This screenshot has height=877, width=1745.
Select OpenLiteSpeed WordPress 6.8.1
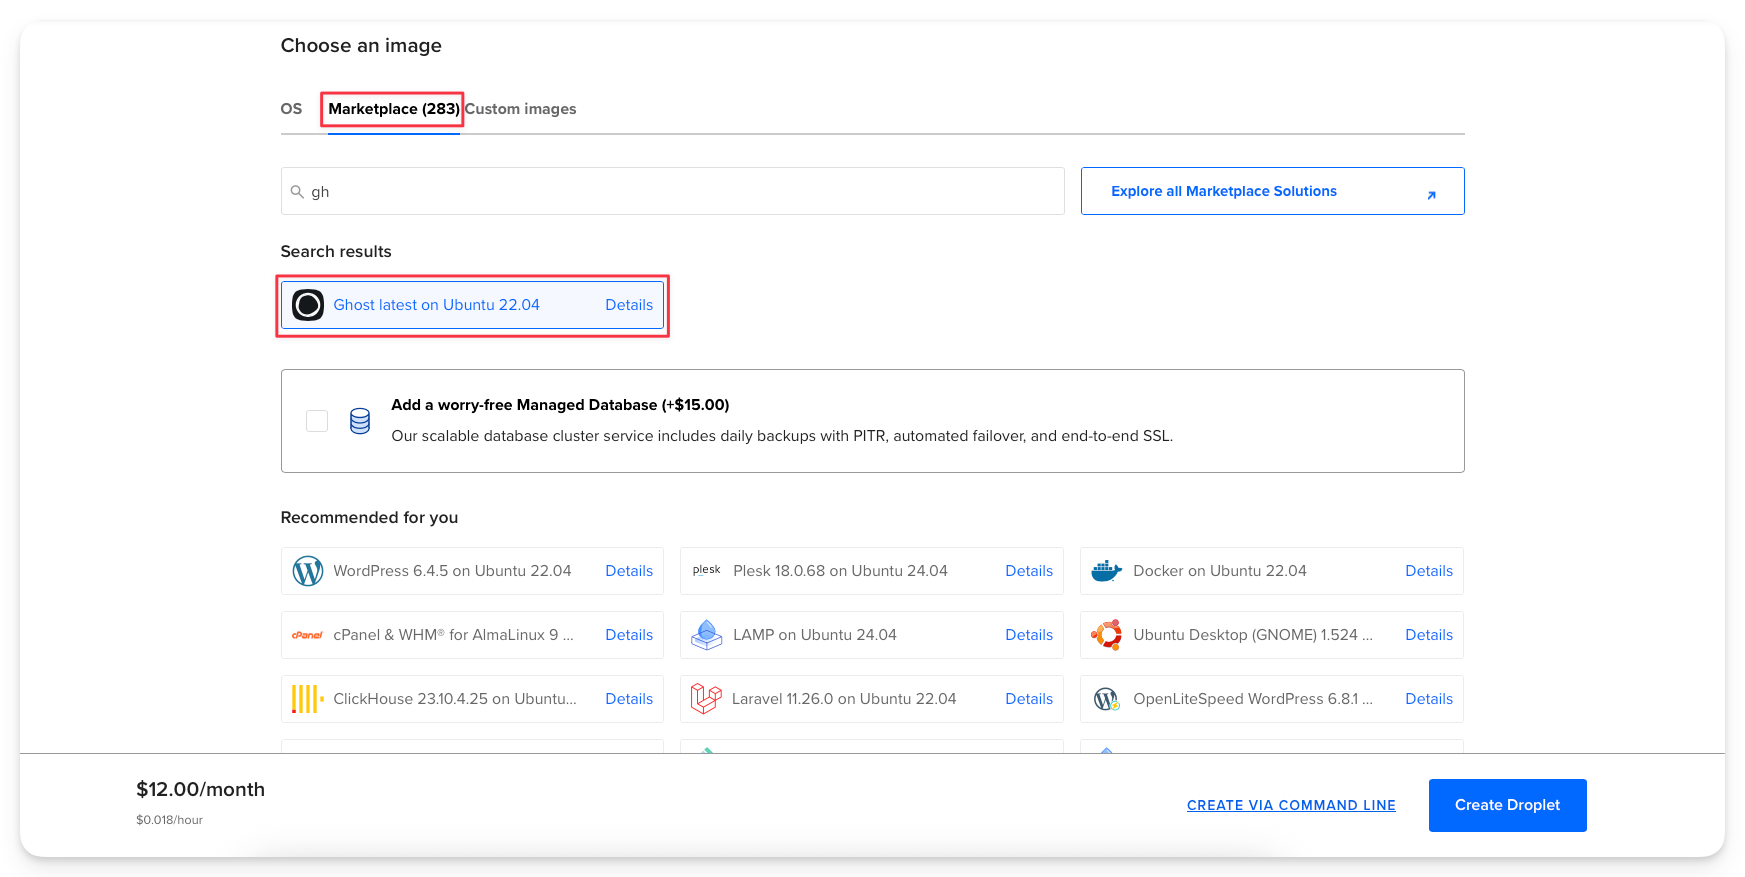(x=1272, y=699)
